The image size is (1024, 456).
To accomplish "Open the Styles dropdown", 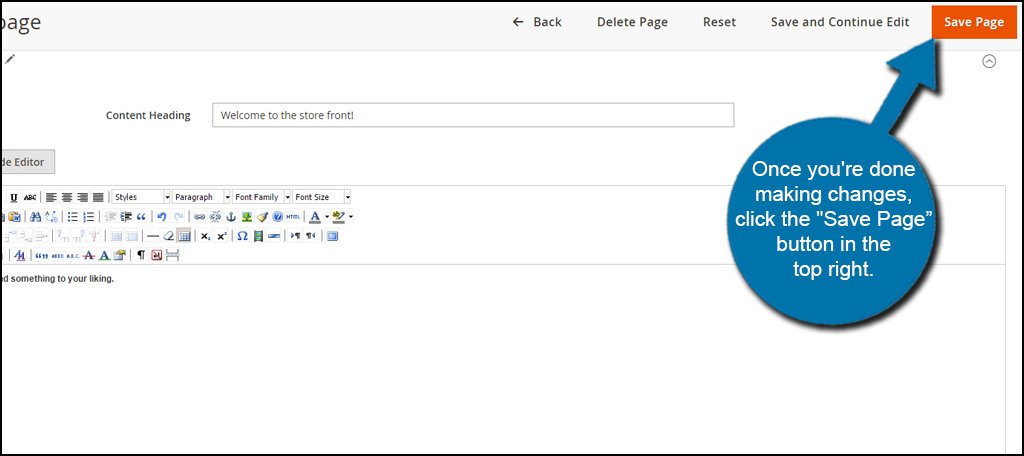I will click(141, 197).
